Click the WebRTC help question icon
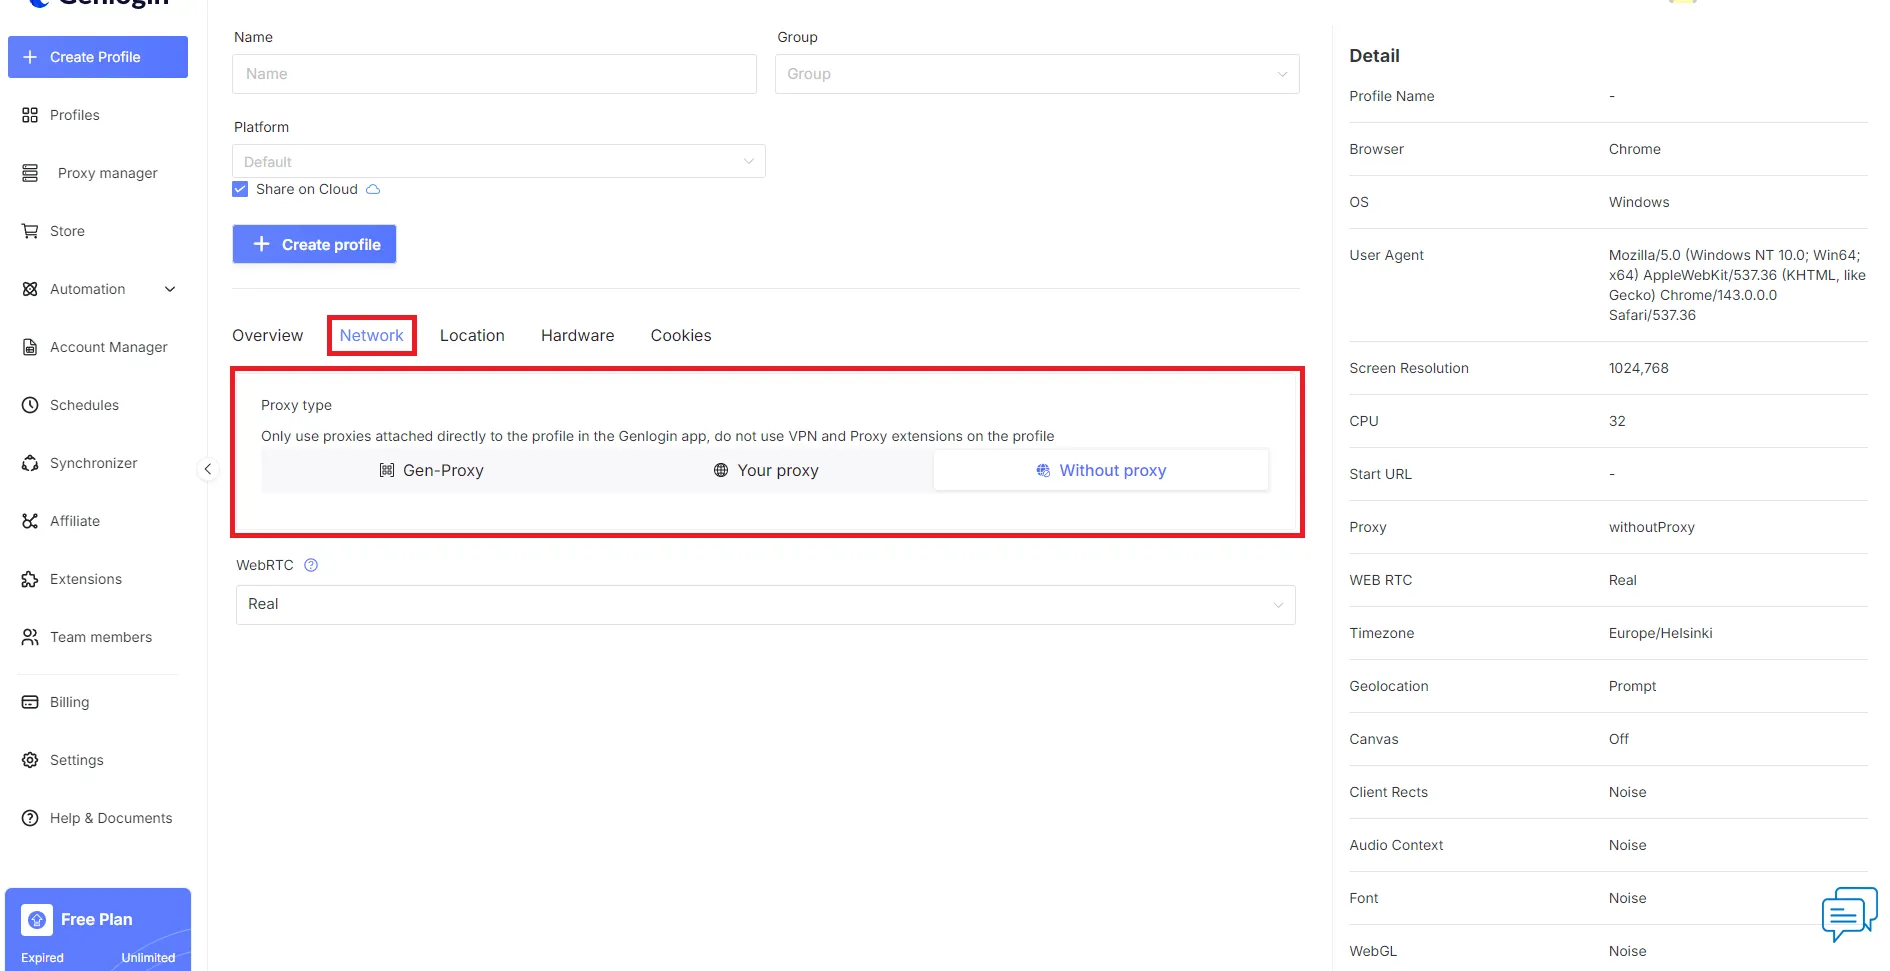 tap(311, 565)
